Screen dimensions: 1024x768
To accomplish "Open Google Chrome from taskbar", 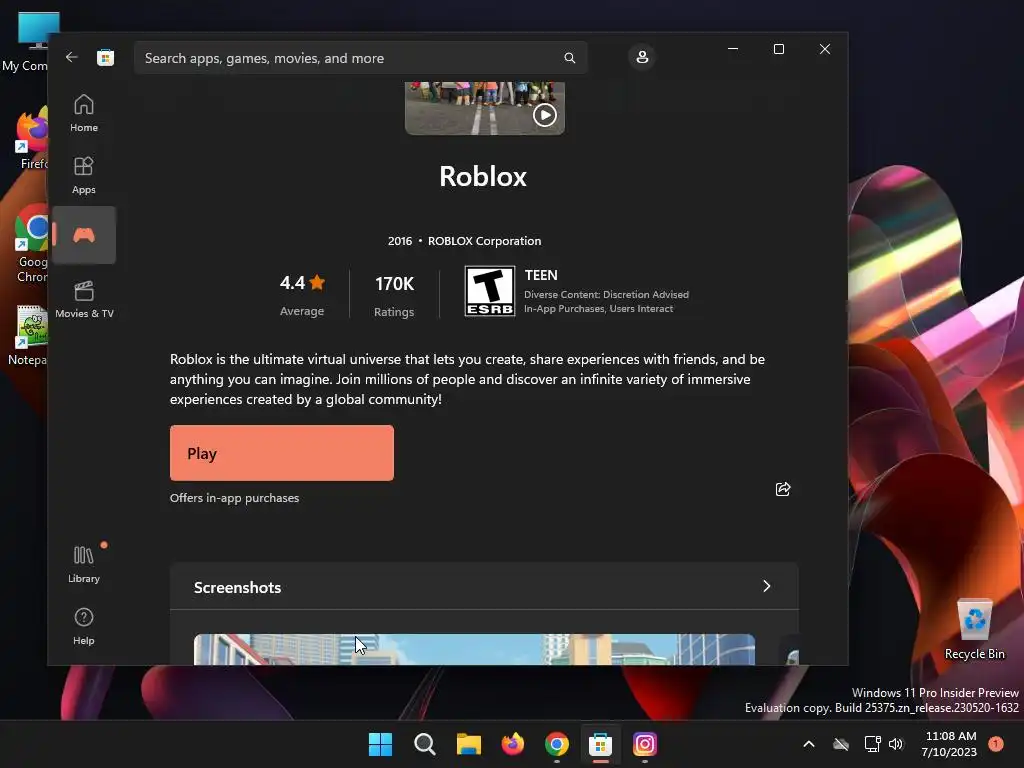I will pyautogui.click(x=556, y=744).
